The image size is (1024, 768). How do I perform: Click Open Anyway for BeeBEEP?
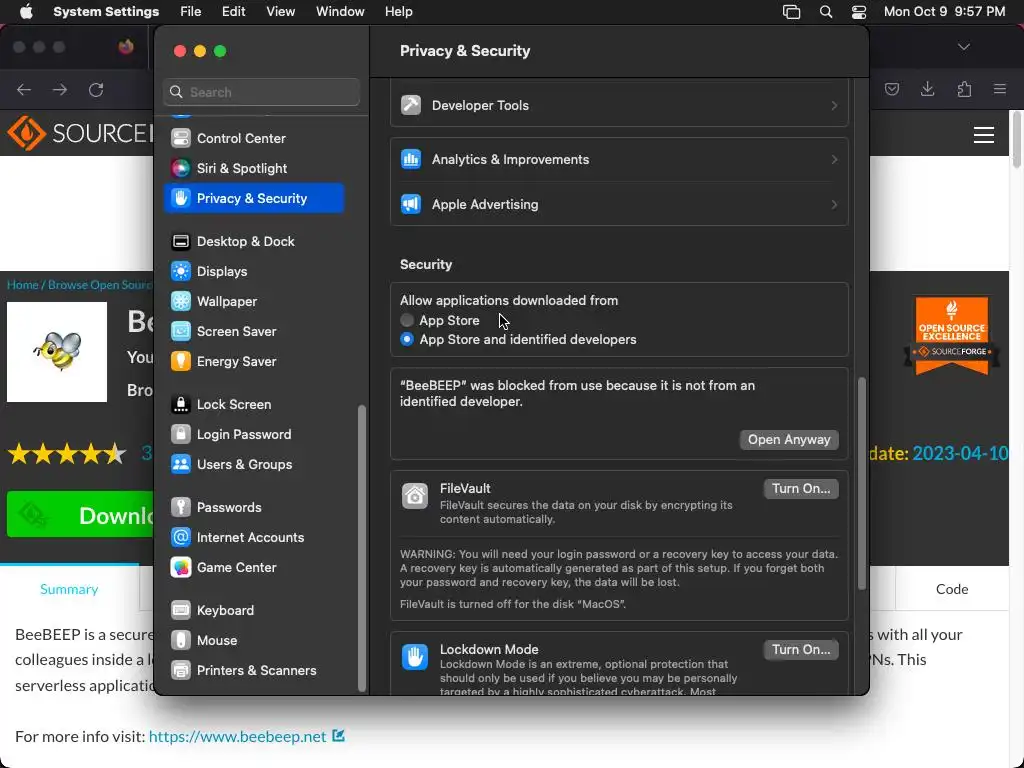tap(789, 440)
